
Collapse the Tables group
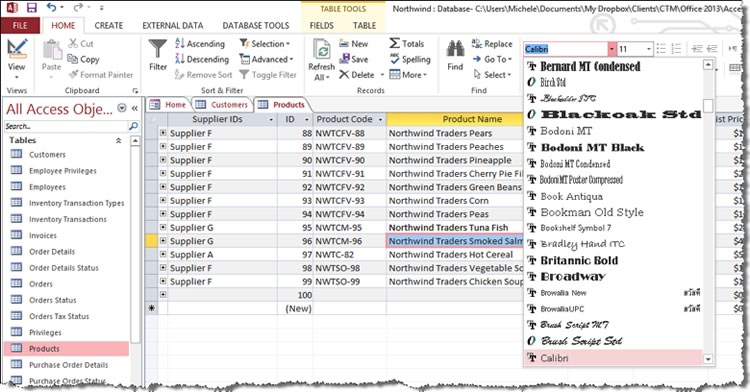click(x=118, y=140)
